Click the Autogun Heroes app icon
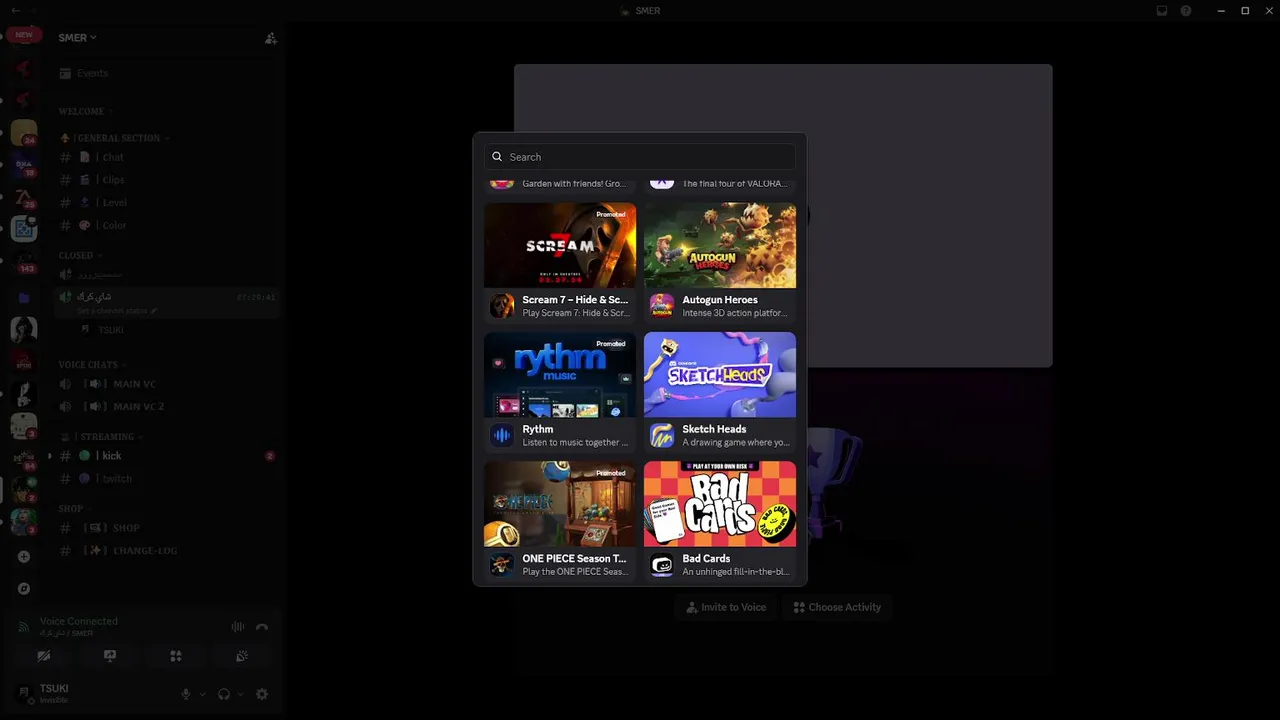The height and width of the screenshot is (720, 1280). pyautogui.click(x=662, y=306)
